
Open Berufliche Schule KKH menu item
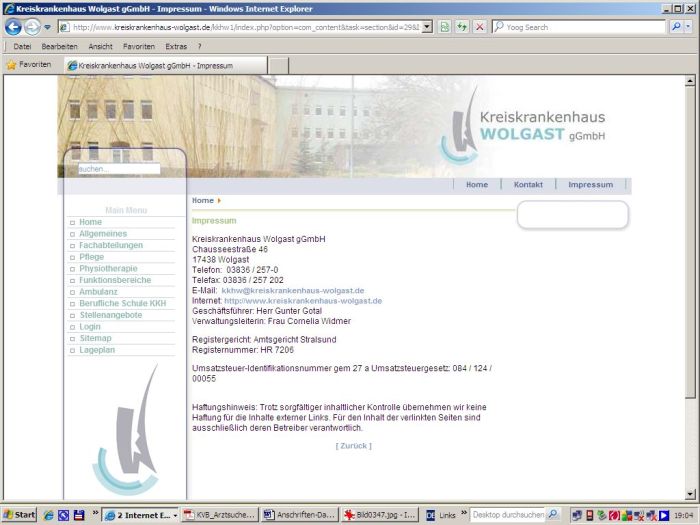click(123, 303)
